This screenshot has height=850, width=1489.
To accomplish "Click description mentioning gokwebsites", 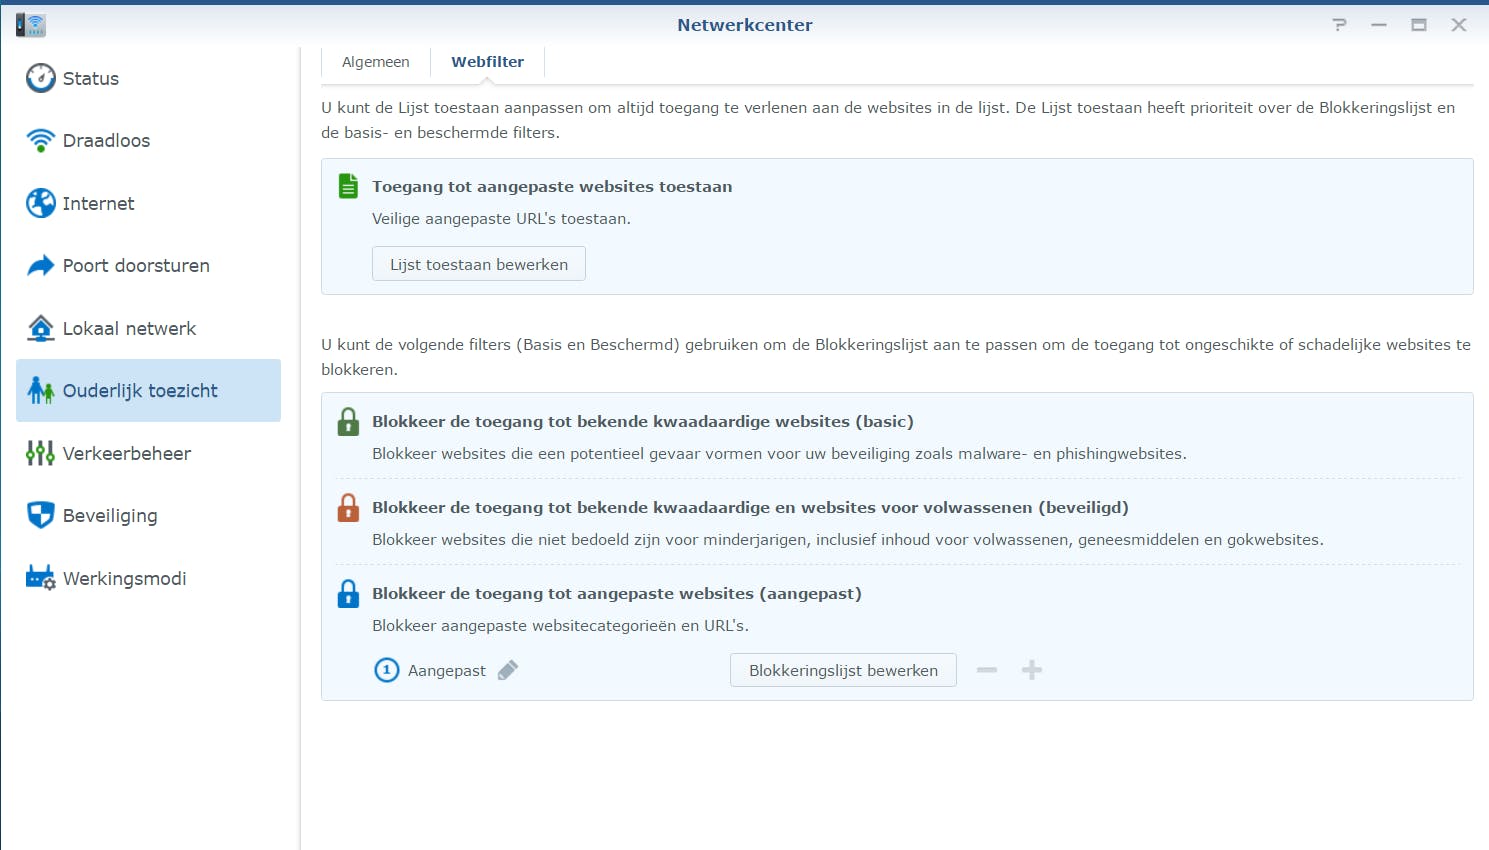I will pos(848,540).
